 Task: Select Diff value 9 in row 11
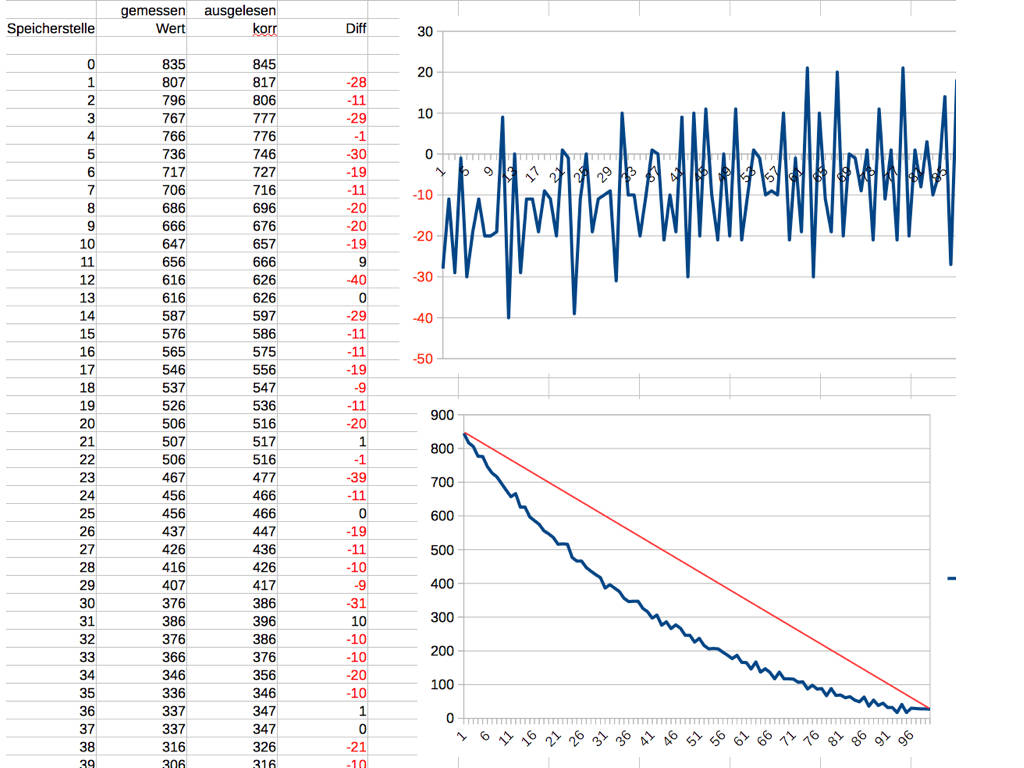tap(361, 263)
